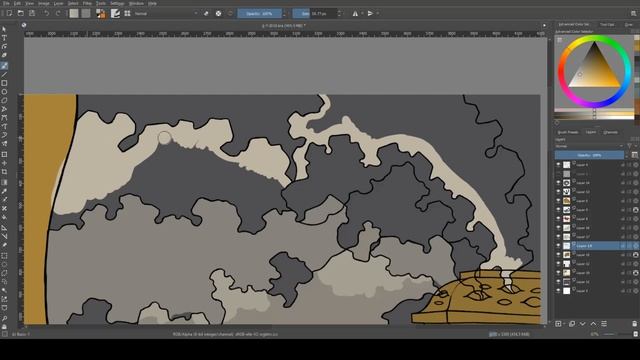
Task: Adjust the canvas zoom slider in status bar
Action: tap(616, 334)
